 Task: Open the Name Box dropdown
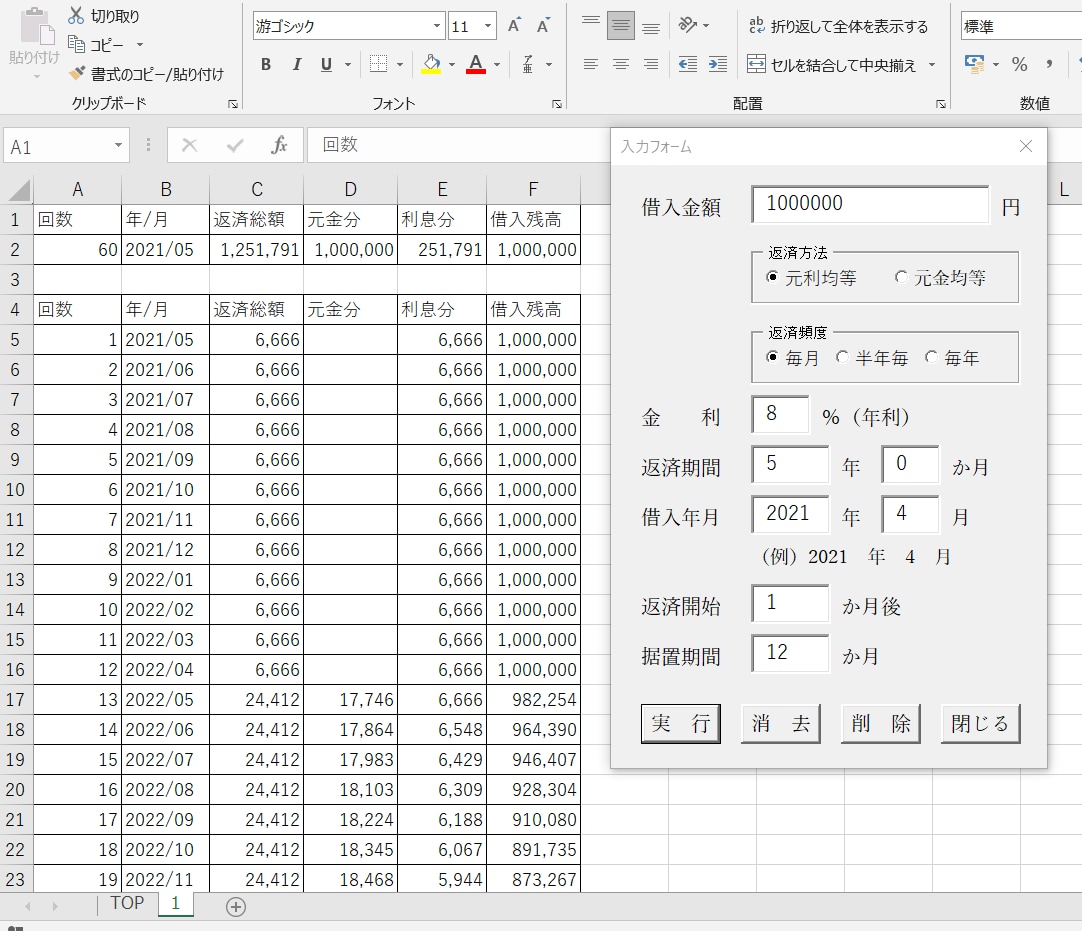pyautogui.click(x=118, y=145)
